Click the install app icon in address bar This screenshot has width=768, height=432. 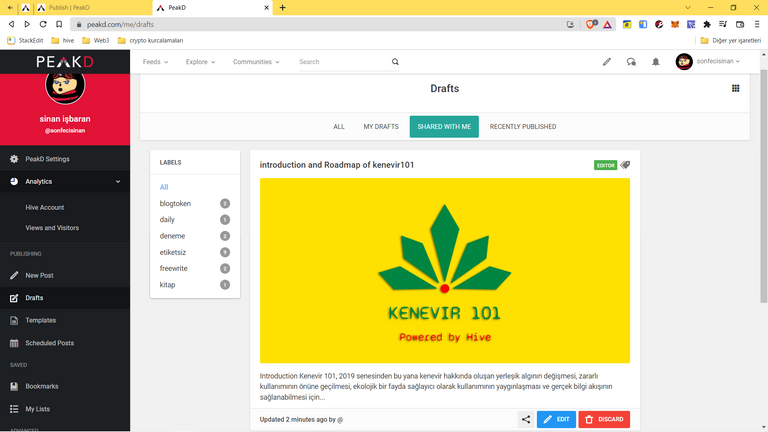tap(571, 24)
